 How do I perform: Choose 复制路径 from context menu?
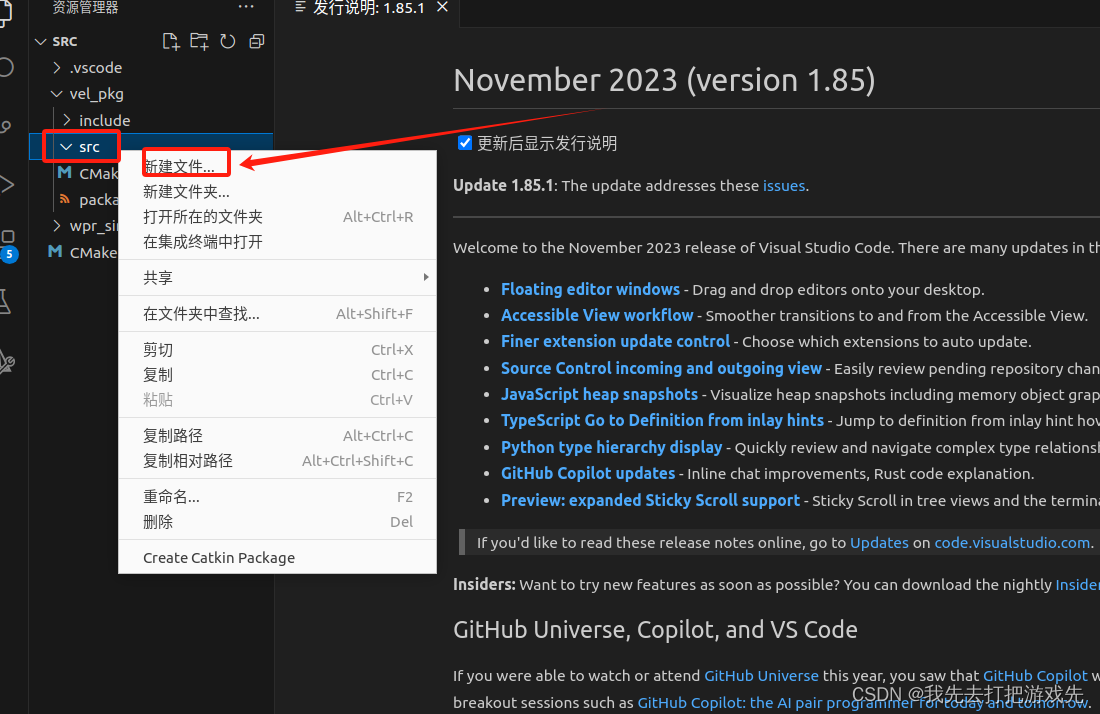tap(277, 436)
